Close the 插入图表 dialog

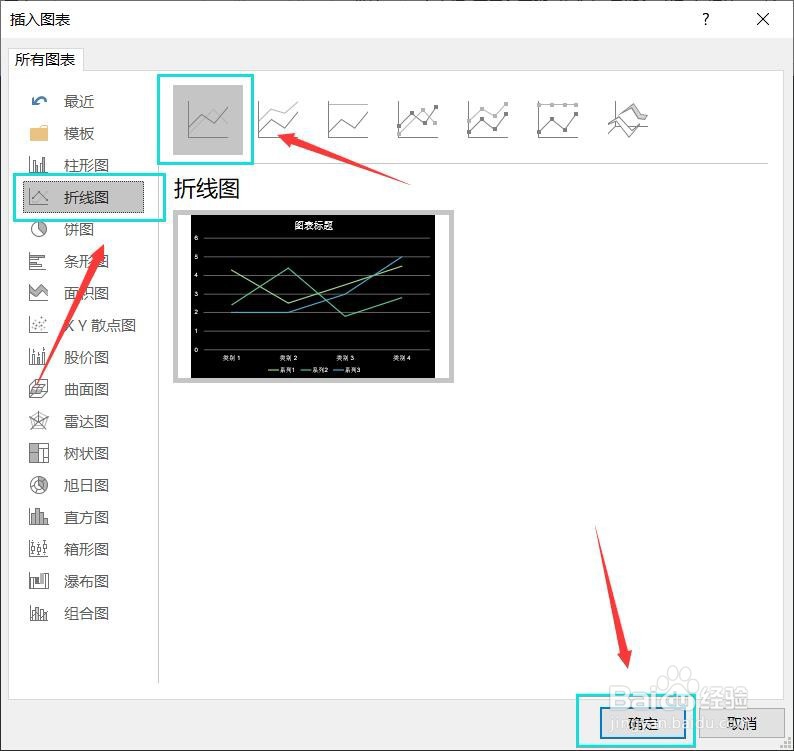[x=763, y=19]
